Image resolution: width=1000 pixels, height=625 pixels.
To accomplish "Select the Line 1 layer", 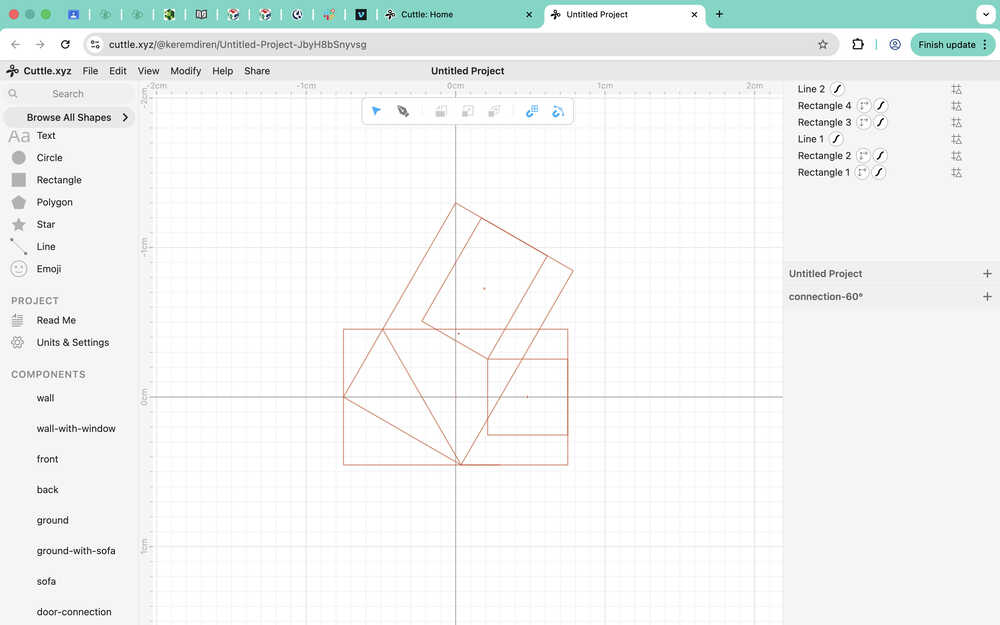I will (811, 138).
